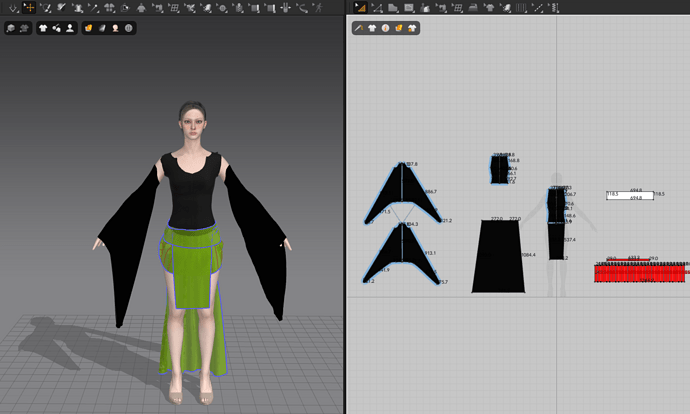
Task: Select the zipper tool in 3D toolbar
Action: click(238, 7)
